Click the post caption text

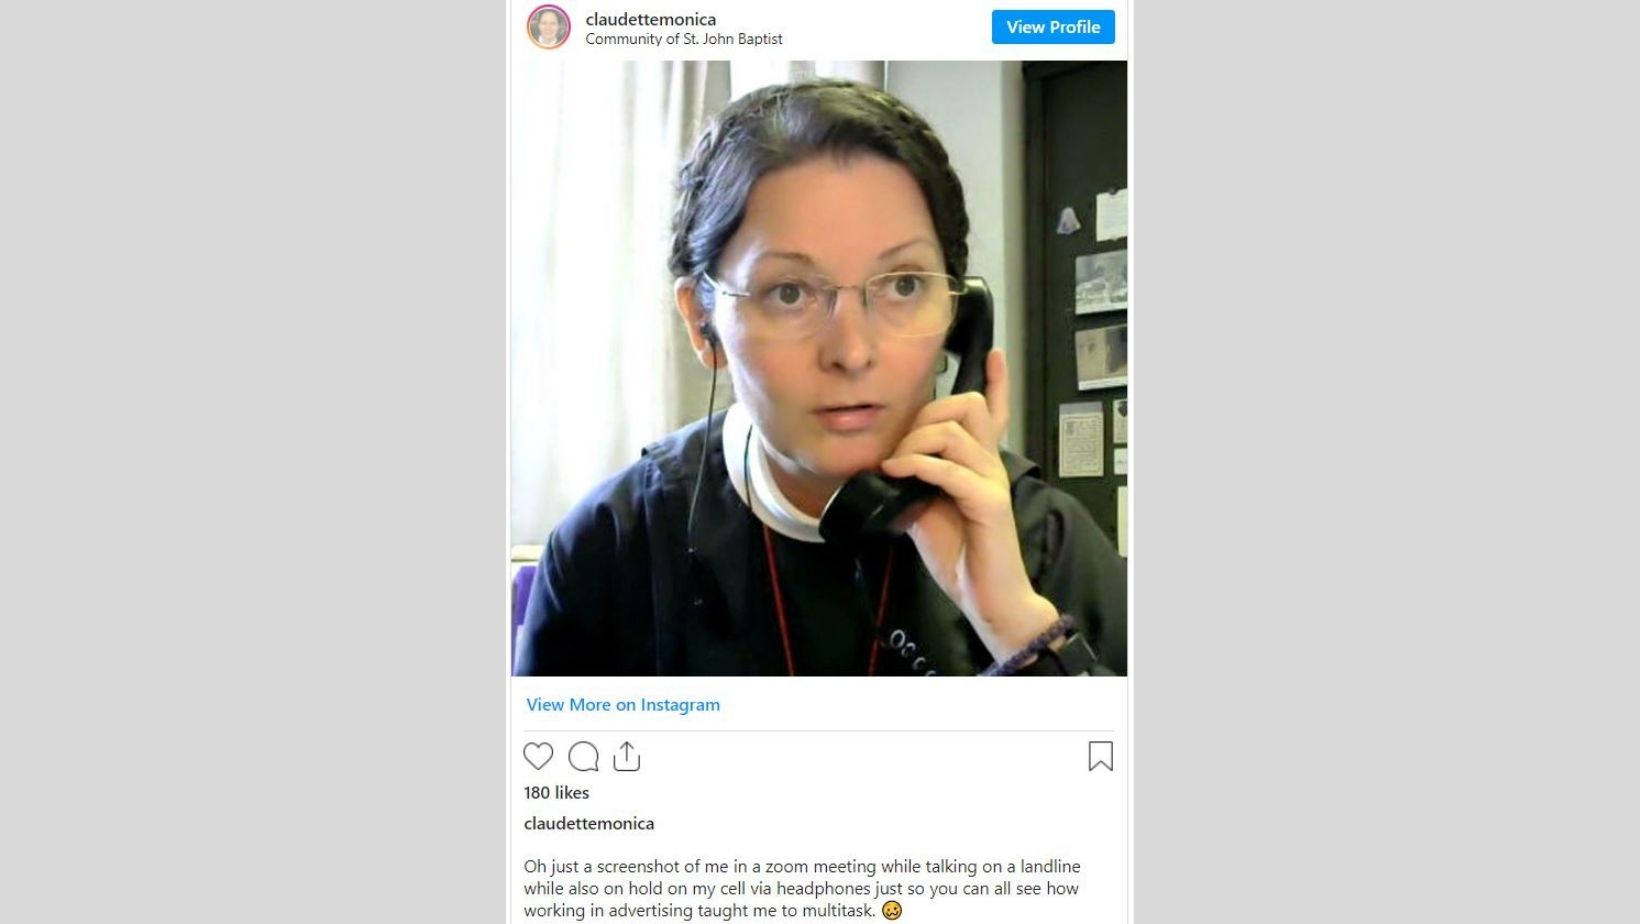coord(802,888)
